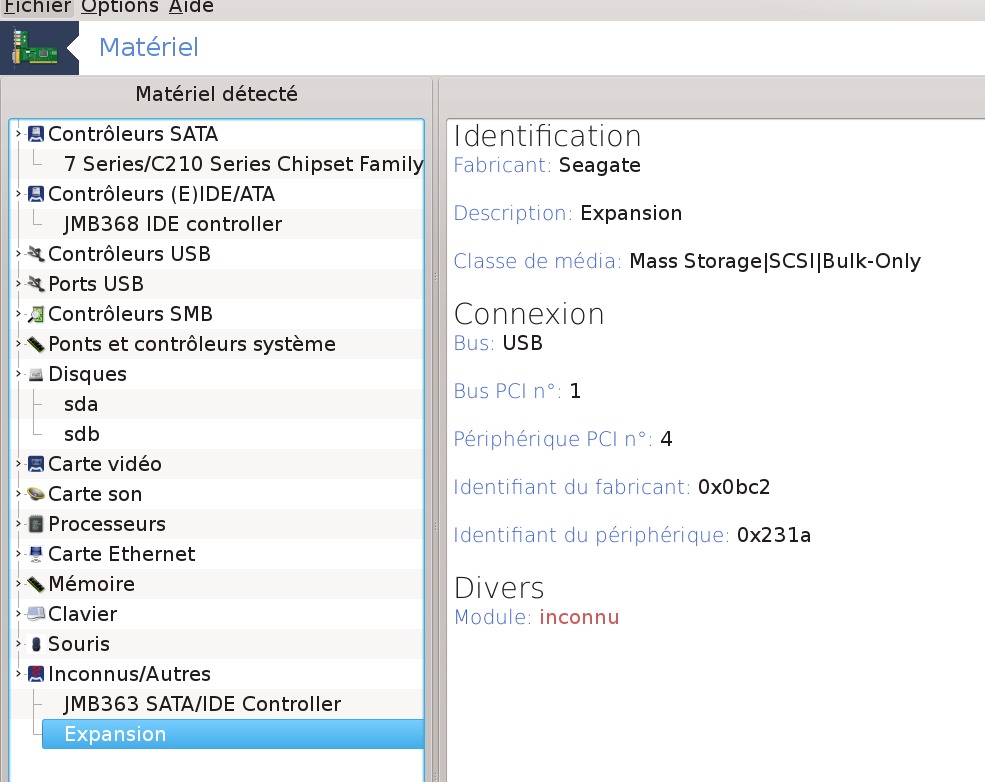Expand the Ports USB tree arrow
Viewport: 985px width, 782px height.
coord(18,284)
